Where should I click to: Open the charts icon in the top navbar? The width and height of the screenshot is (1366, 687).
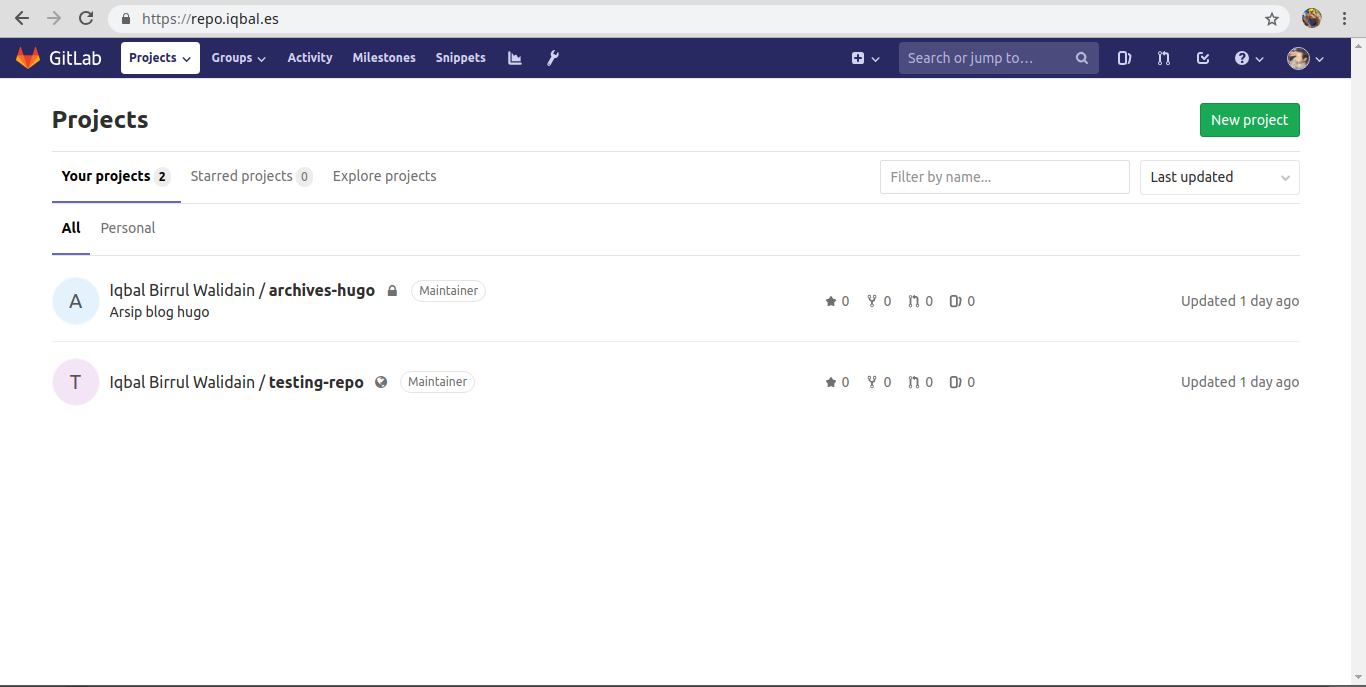(x=514, y=57)
